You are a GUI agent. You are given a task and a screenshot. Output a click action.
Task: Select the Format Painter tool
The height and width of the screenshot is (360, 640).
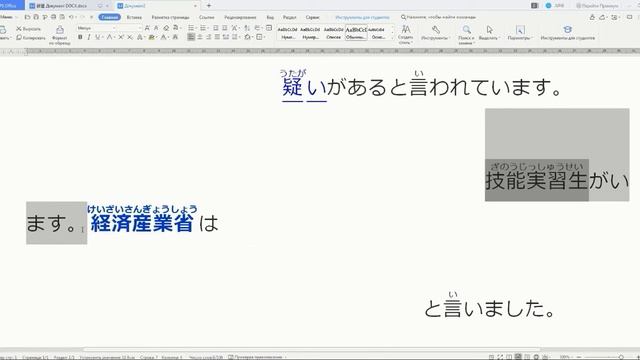pos(60,34)
